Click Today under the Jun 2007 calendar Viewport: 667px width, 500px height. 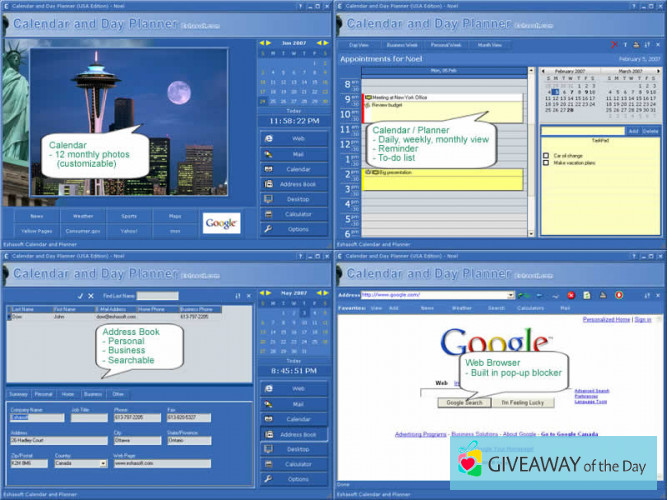(x=294, y=111)
